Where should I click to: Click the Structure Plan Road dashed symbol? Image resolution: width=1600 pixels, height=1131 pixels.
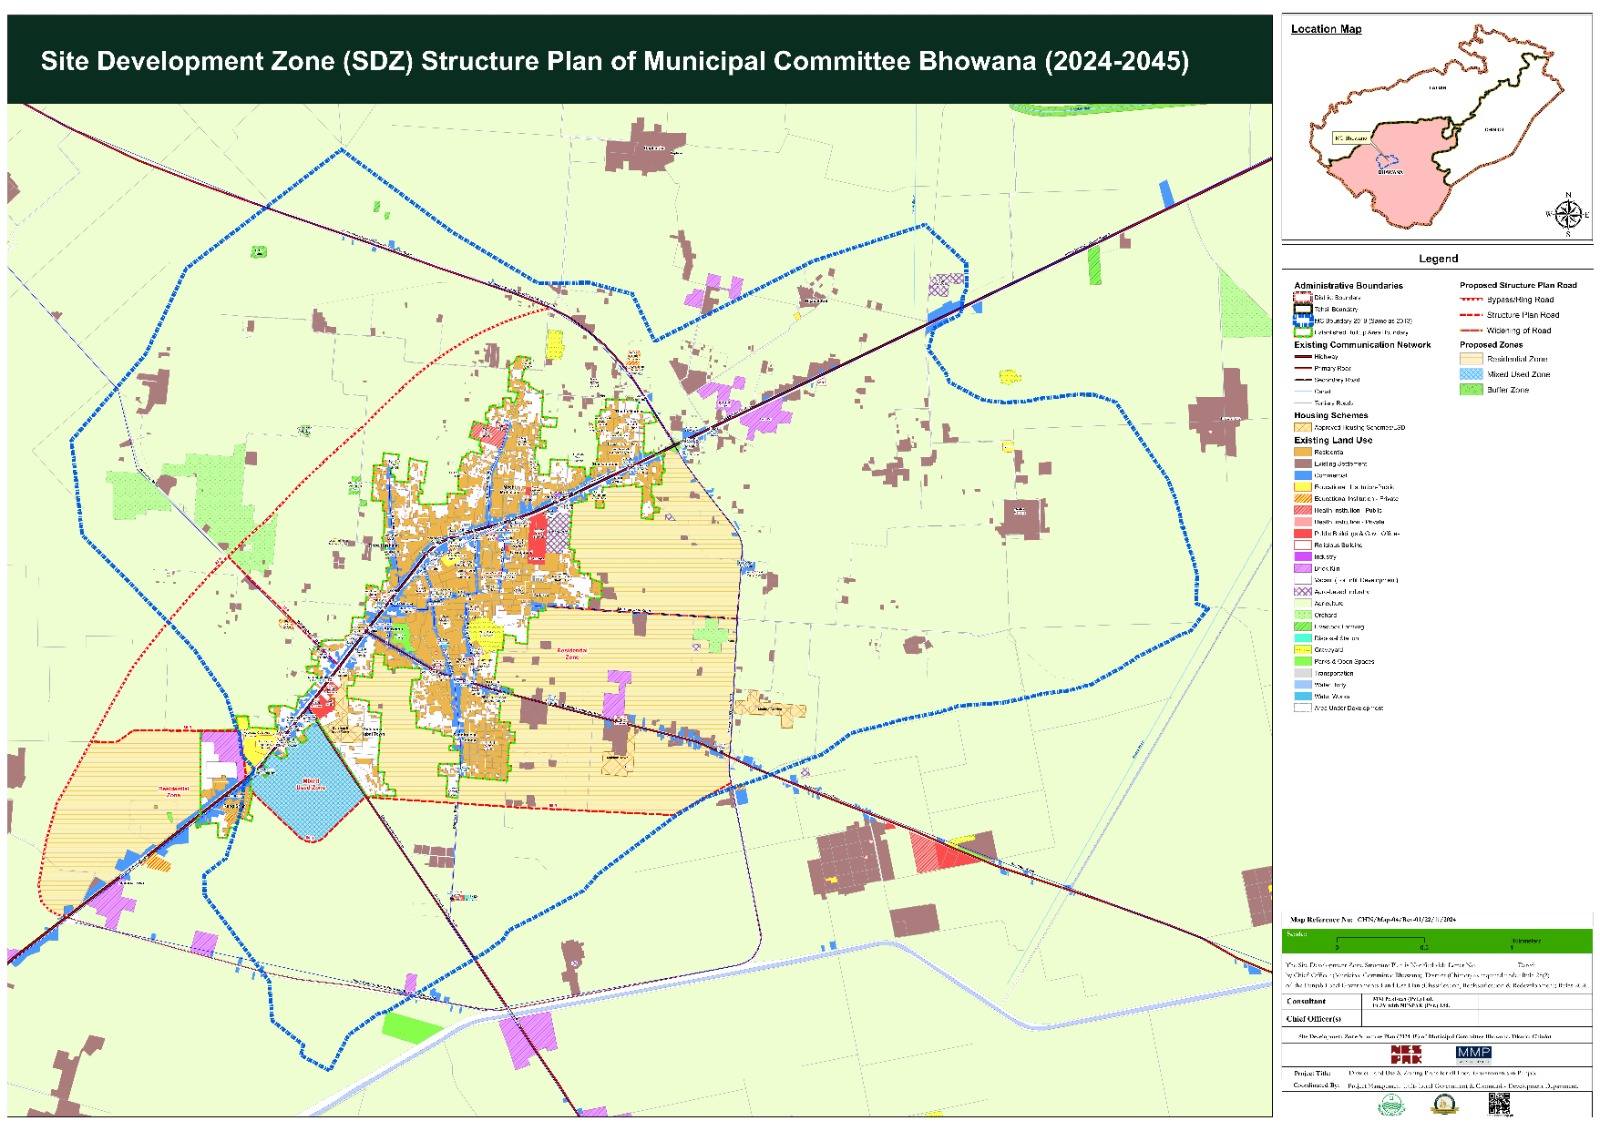(x=1470, y=314)
